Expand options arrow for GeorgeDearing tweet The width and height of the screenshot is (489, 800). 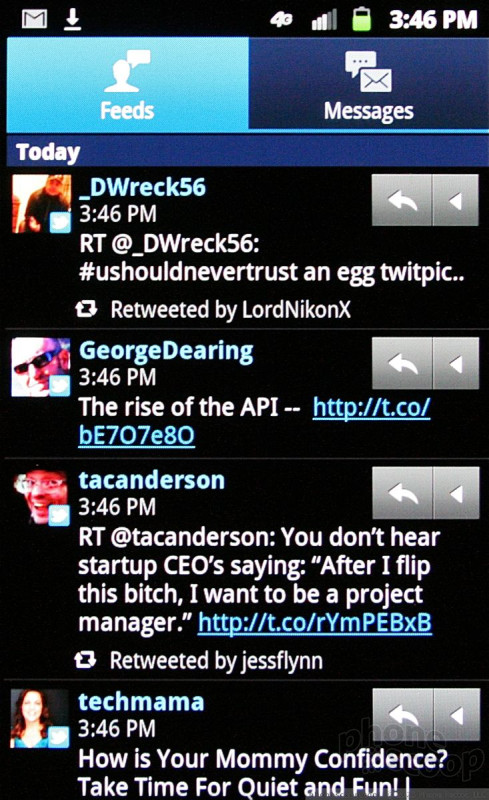[456, 363]
